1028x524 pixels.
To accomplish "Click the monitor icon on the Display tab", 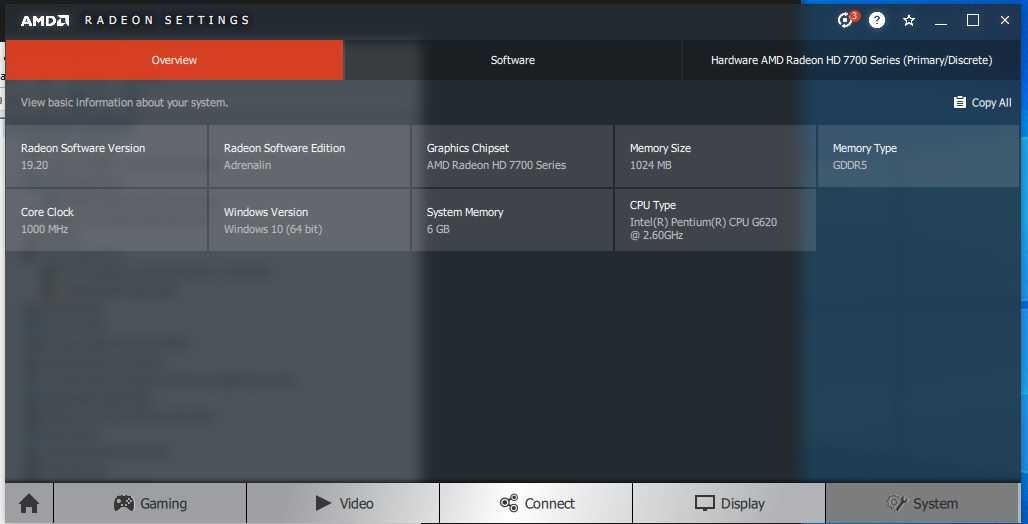I will coord(704,503).
